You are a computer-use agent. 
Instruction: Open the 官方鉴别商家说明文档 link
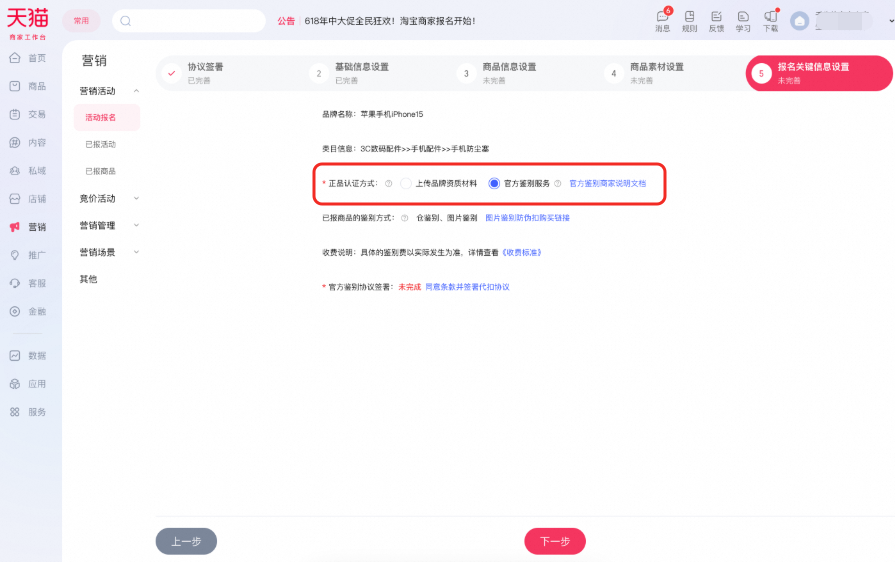click(608, 184)
